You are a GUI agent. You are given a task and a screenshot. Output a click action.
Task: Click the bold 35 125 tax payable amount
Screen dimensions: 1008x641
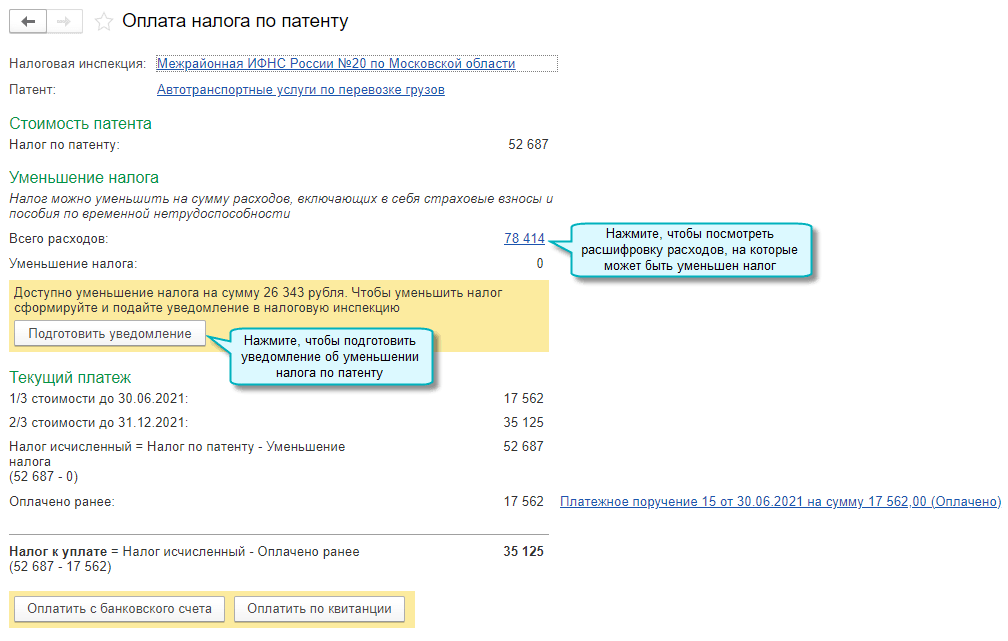524,552
